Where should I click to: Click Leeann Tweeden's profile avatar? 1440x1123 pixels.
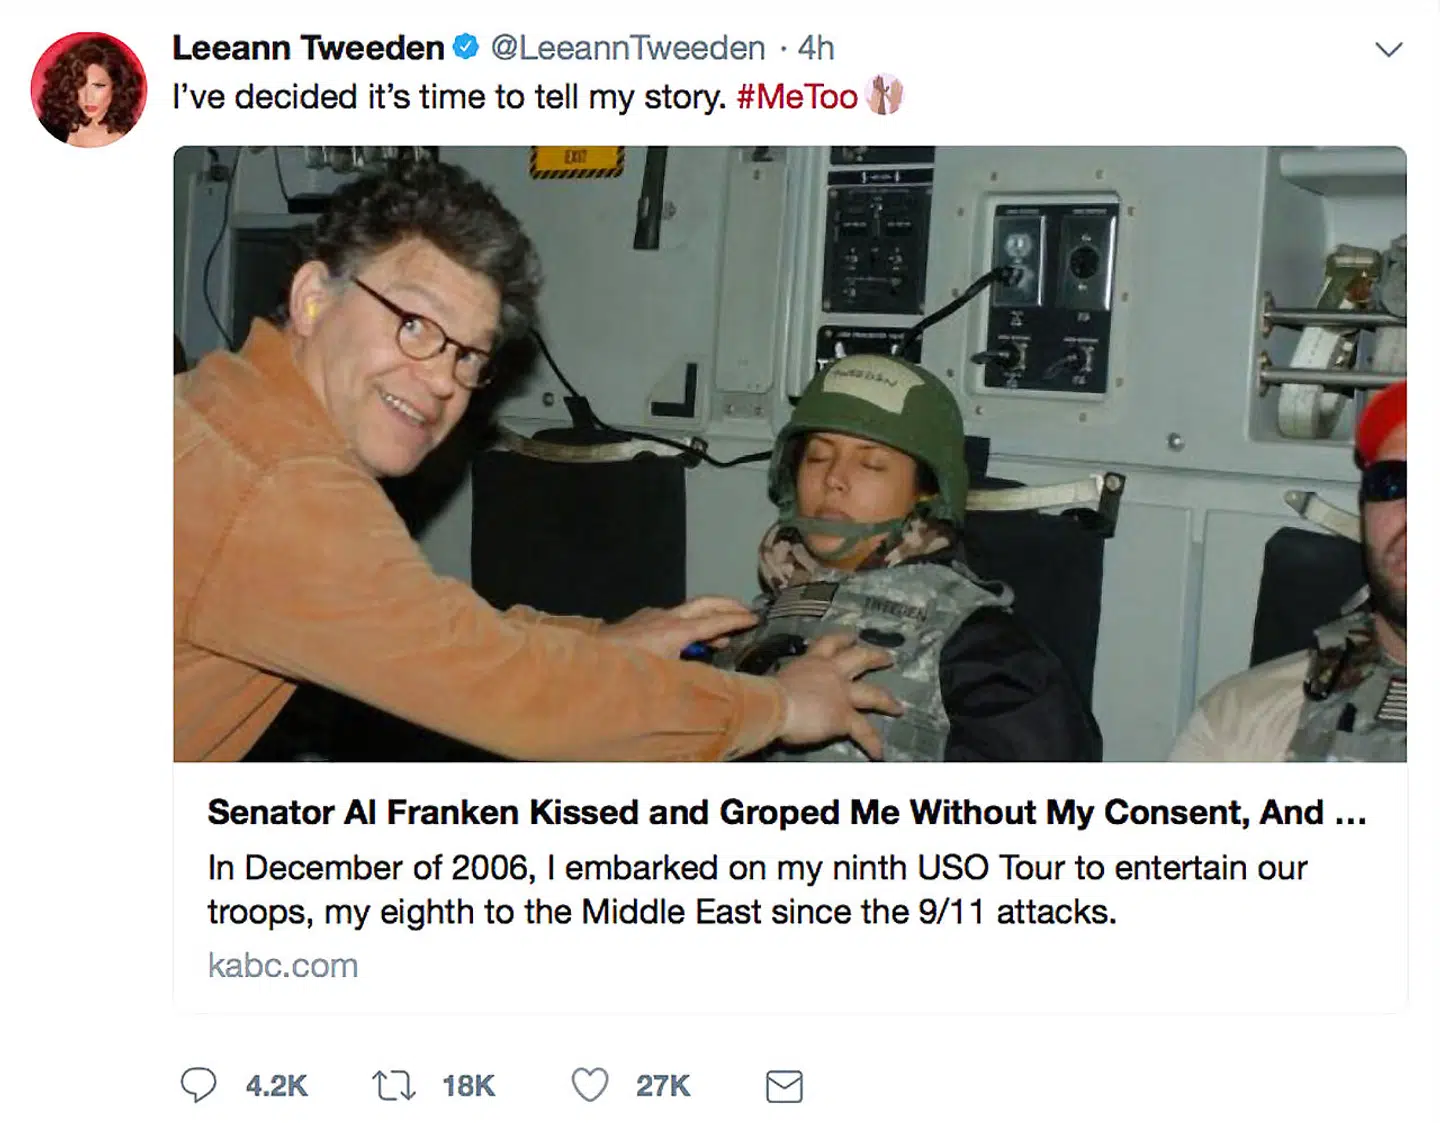89,81
